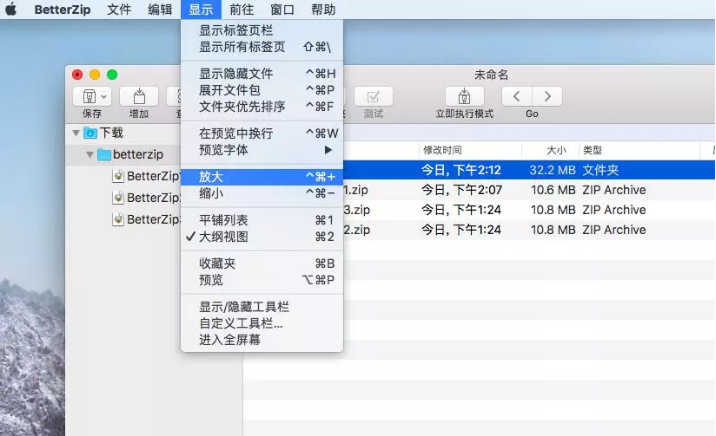This screenshot has height=436, width=716.
Task: Go forward with the right chevron
Action: pyautogui.click(x=547, y=96)
